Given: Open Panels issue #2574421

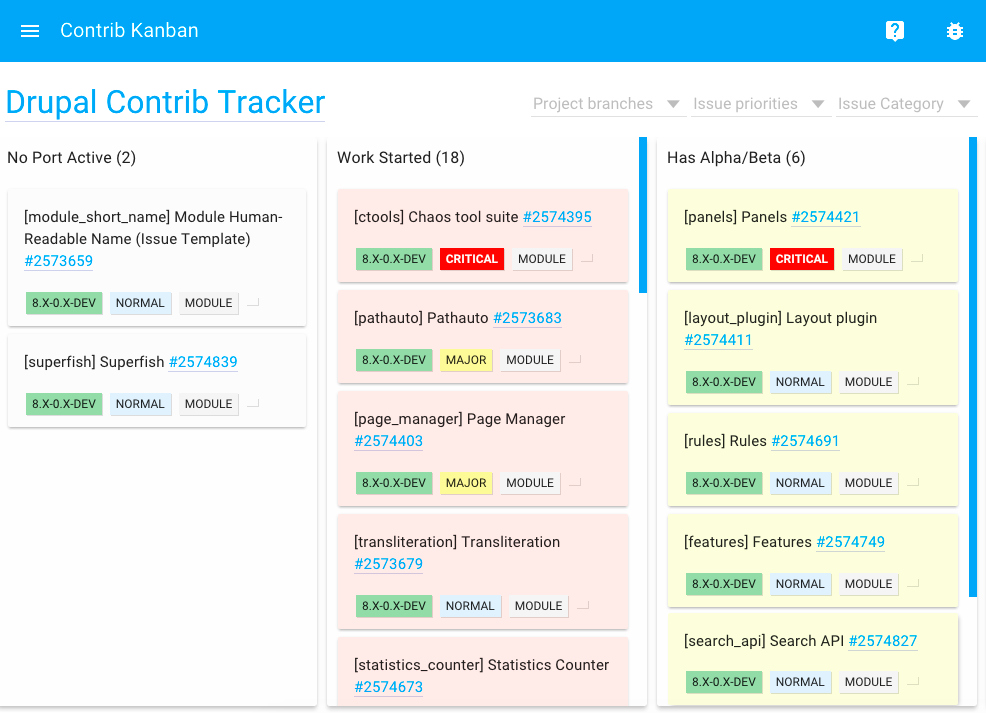Looking at the screenshot, I should point(826,217).
